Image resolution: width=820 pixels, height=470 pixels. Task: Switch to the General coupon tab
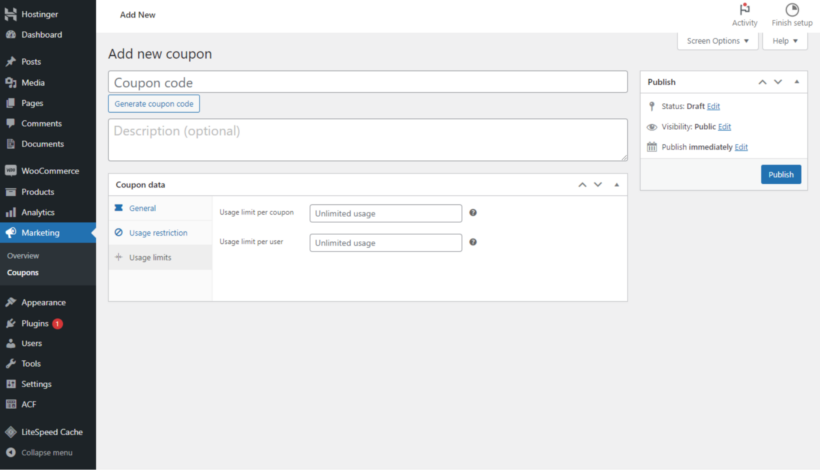[x=142, y=208]
